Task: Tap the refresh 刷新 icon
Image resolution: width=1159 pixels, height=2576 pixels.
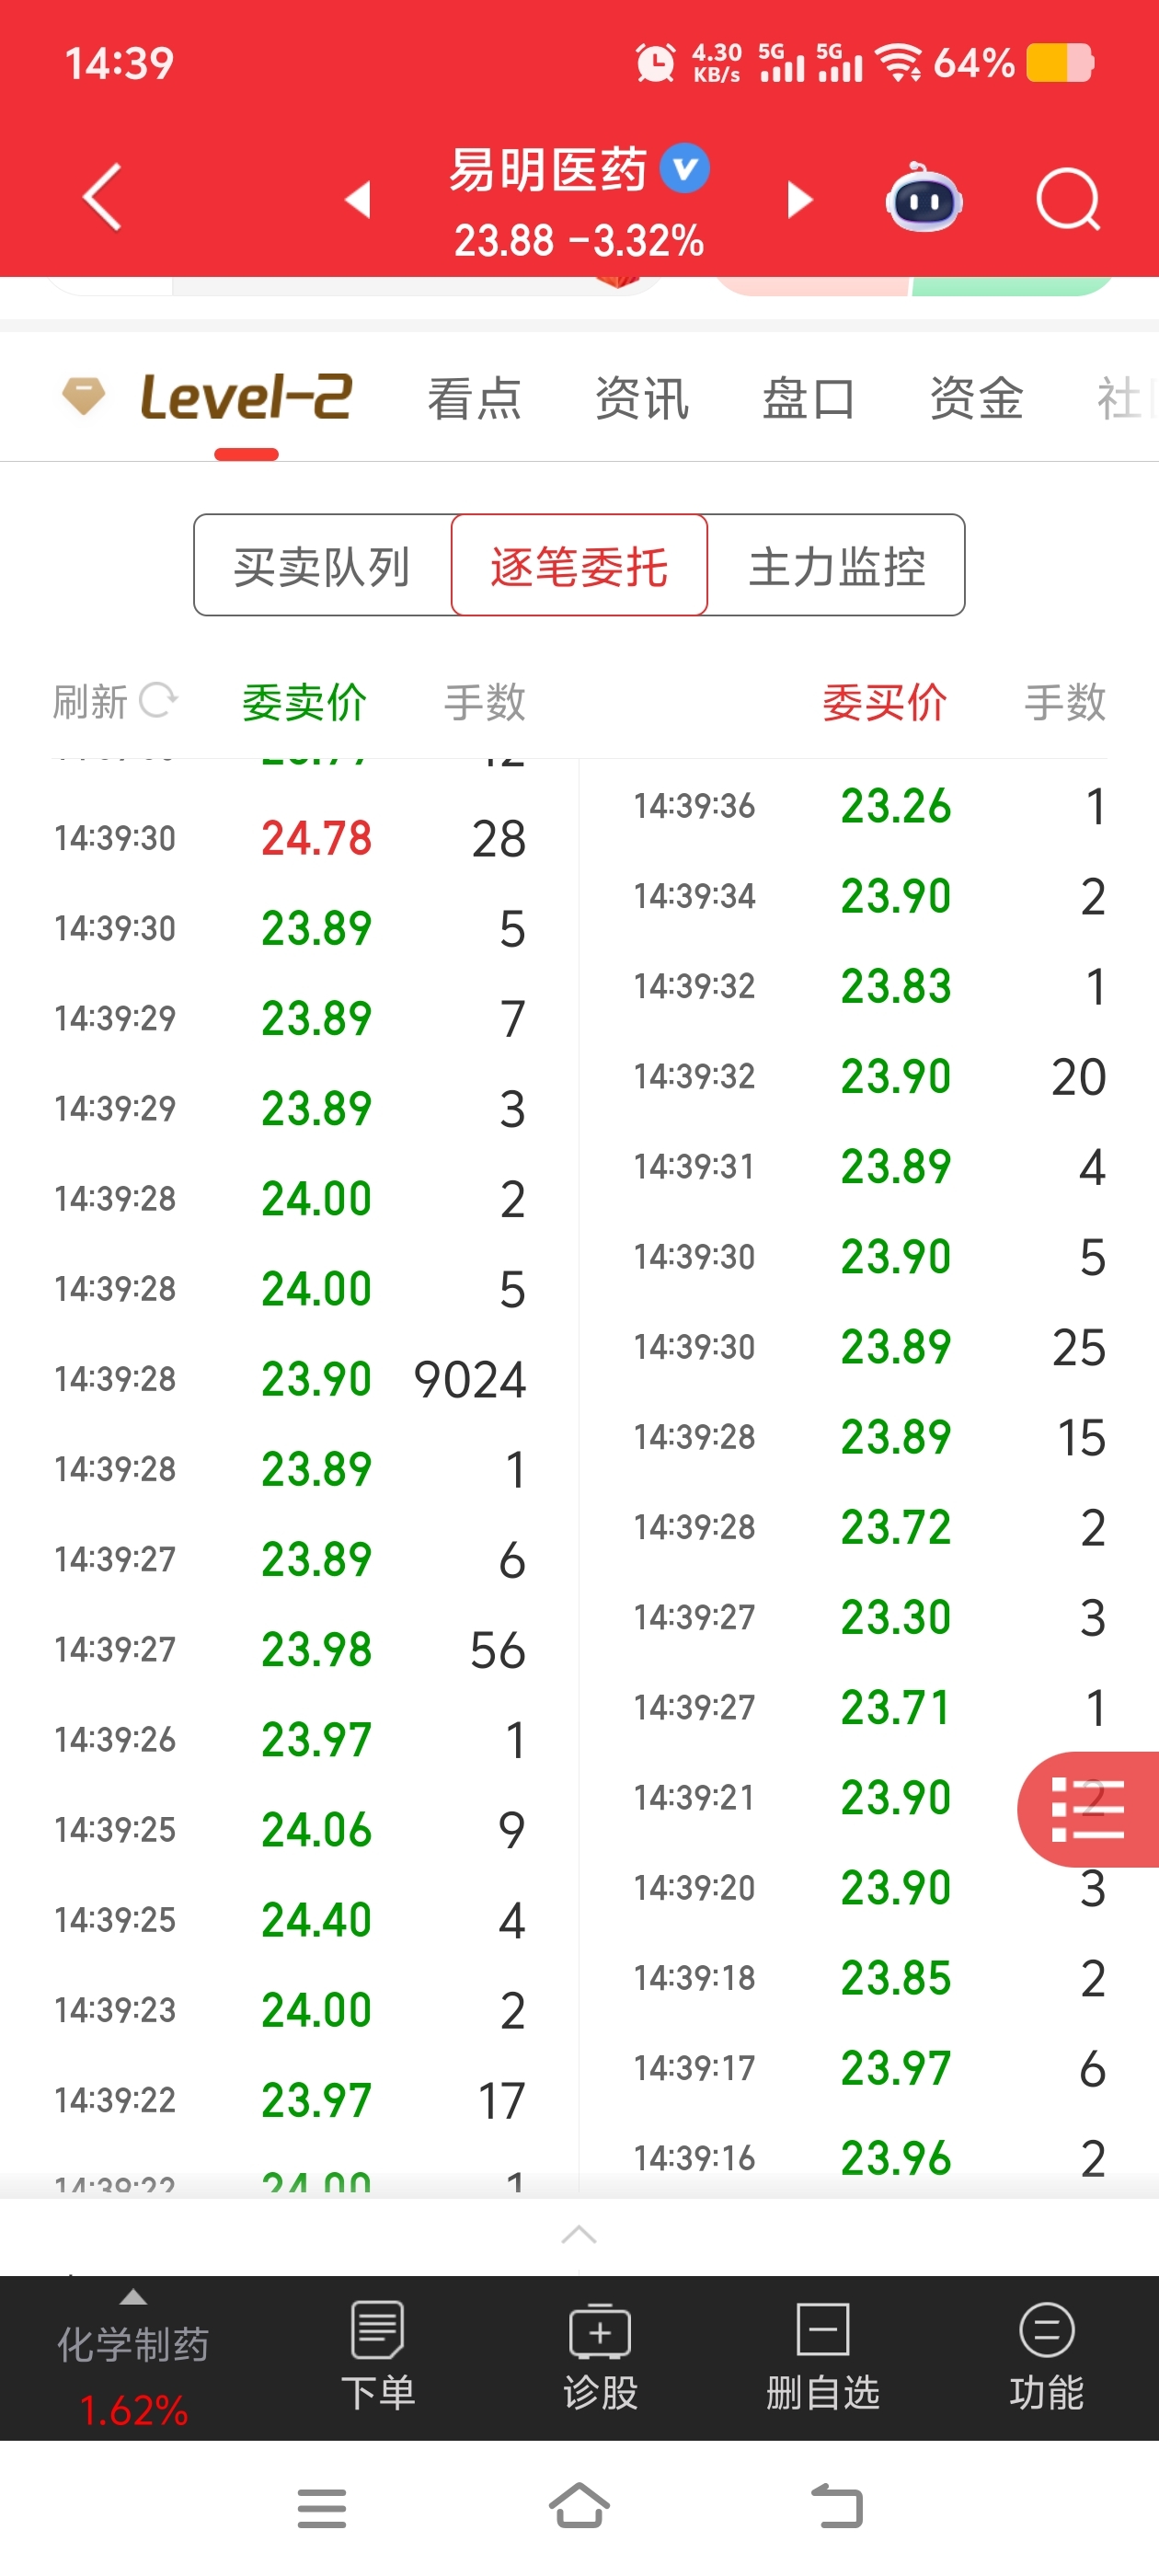Action: (158, 700)
